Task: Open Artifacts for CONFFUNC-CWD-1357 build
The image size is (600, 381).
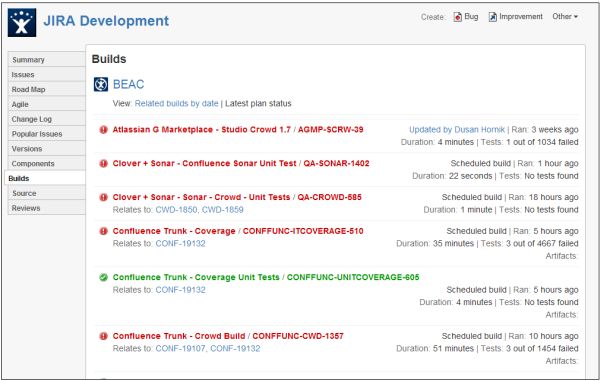Action: click(x=561, y=361)
